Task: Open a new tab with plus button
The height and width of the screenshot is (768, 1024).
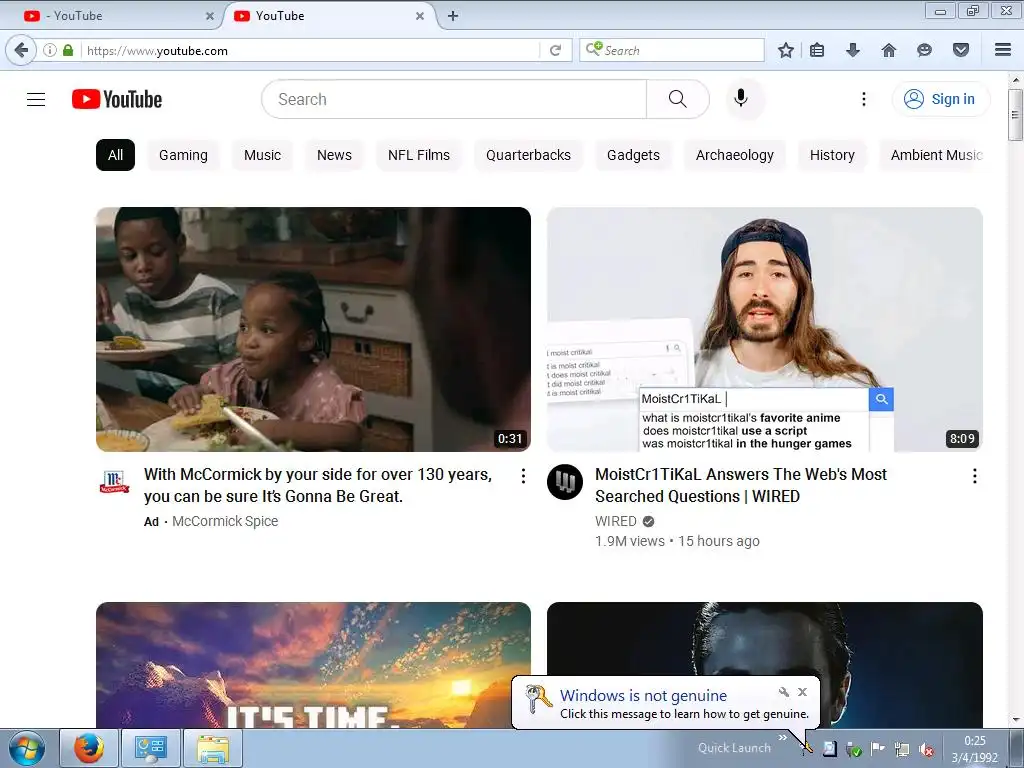Action: pyautogui.click(x=453, y=16)
